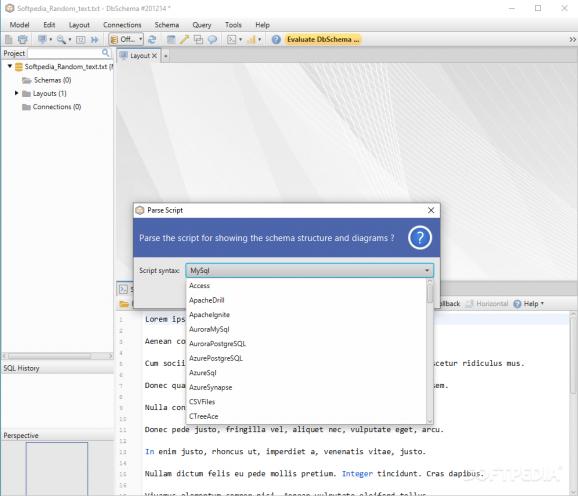
Task: Open the Tools menu
Action: pyautogui.click(x=233, y=25)
